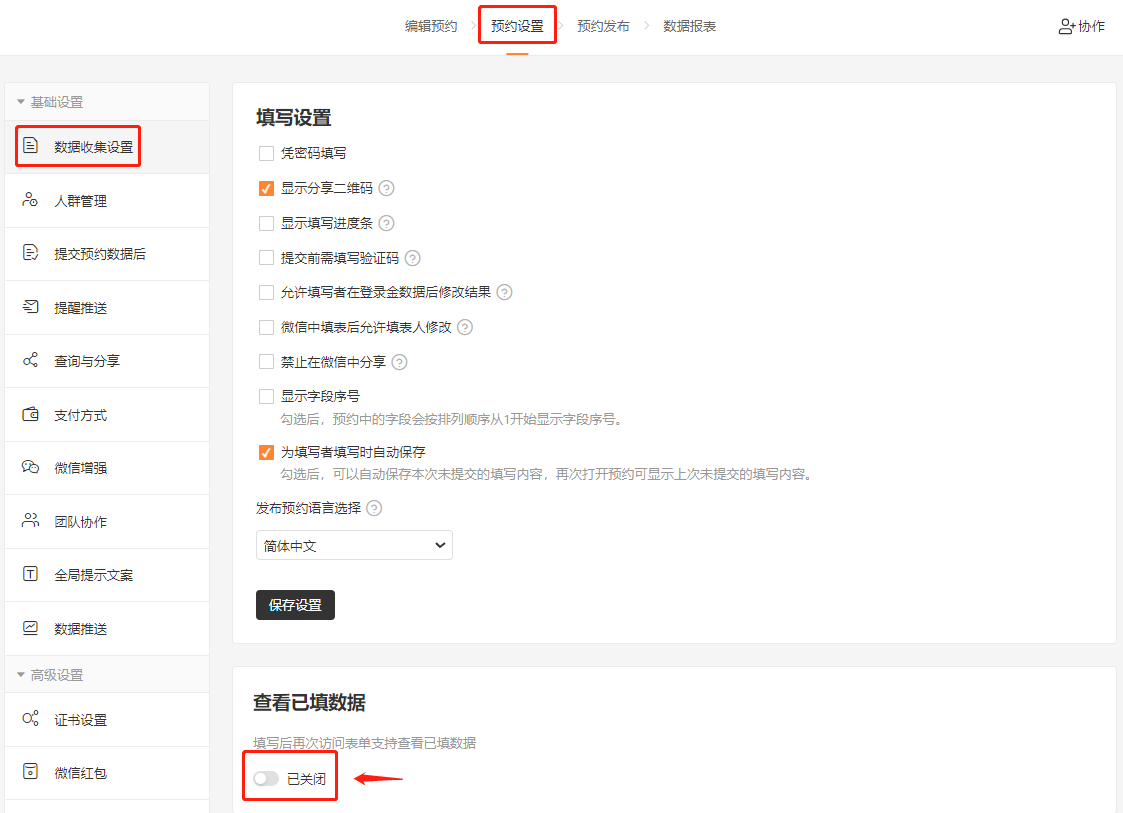This screenshot has height=813, width=1123.
Task: Open 提交预约数据后 settings
Action: click(x=107, y=254)
